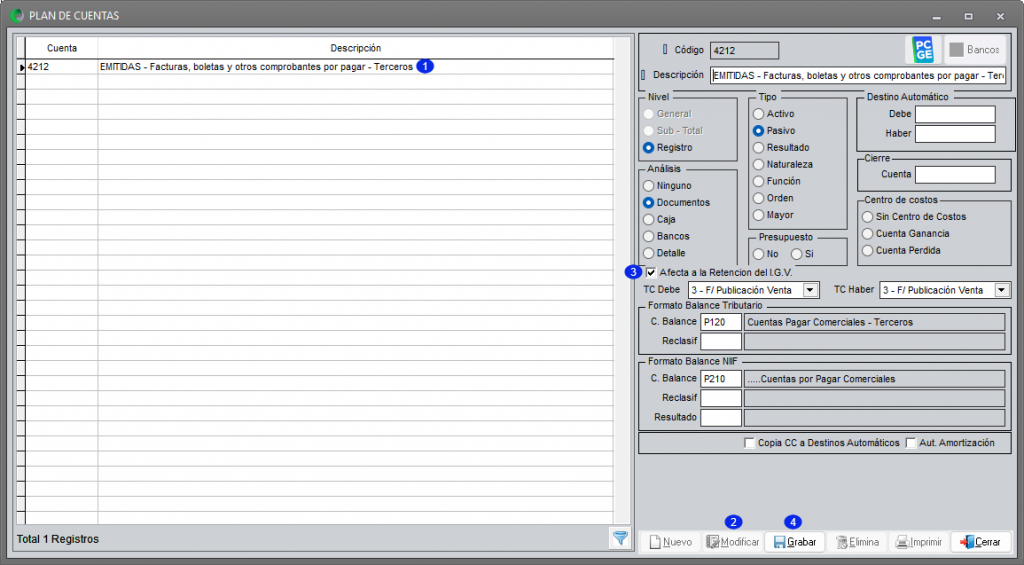Image resolution: width=1024 pixels, height=565 pixels.
Task: Open the TC Haber dropdown
Action: click(1002, 290)
